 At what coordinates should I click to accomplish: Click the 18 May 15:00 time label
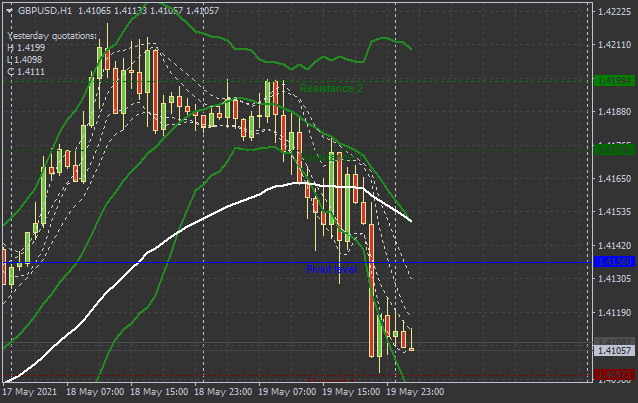(x=159, y=393)
